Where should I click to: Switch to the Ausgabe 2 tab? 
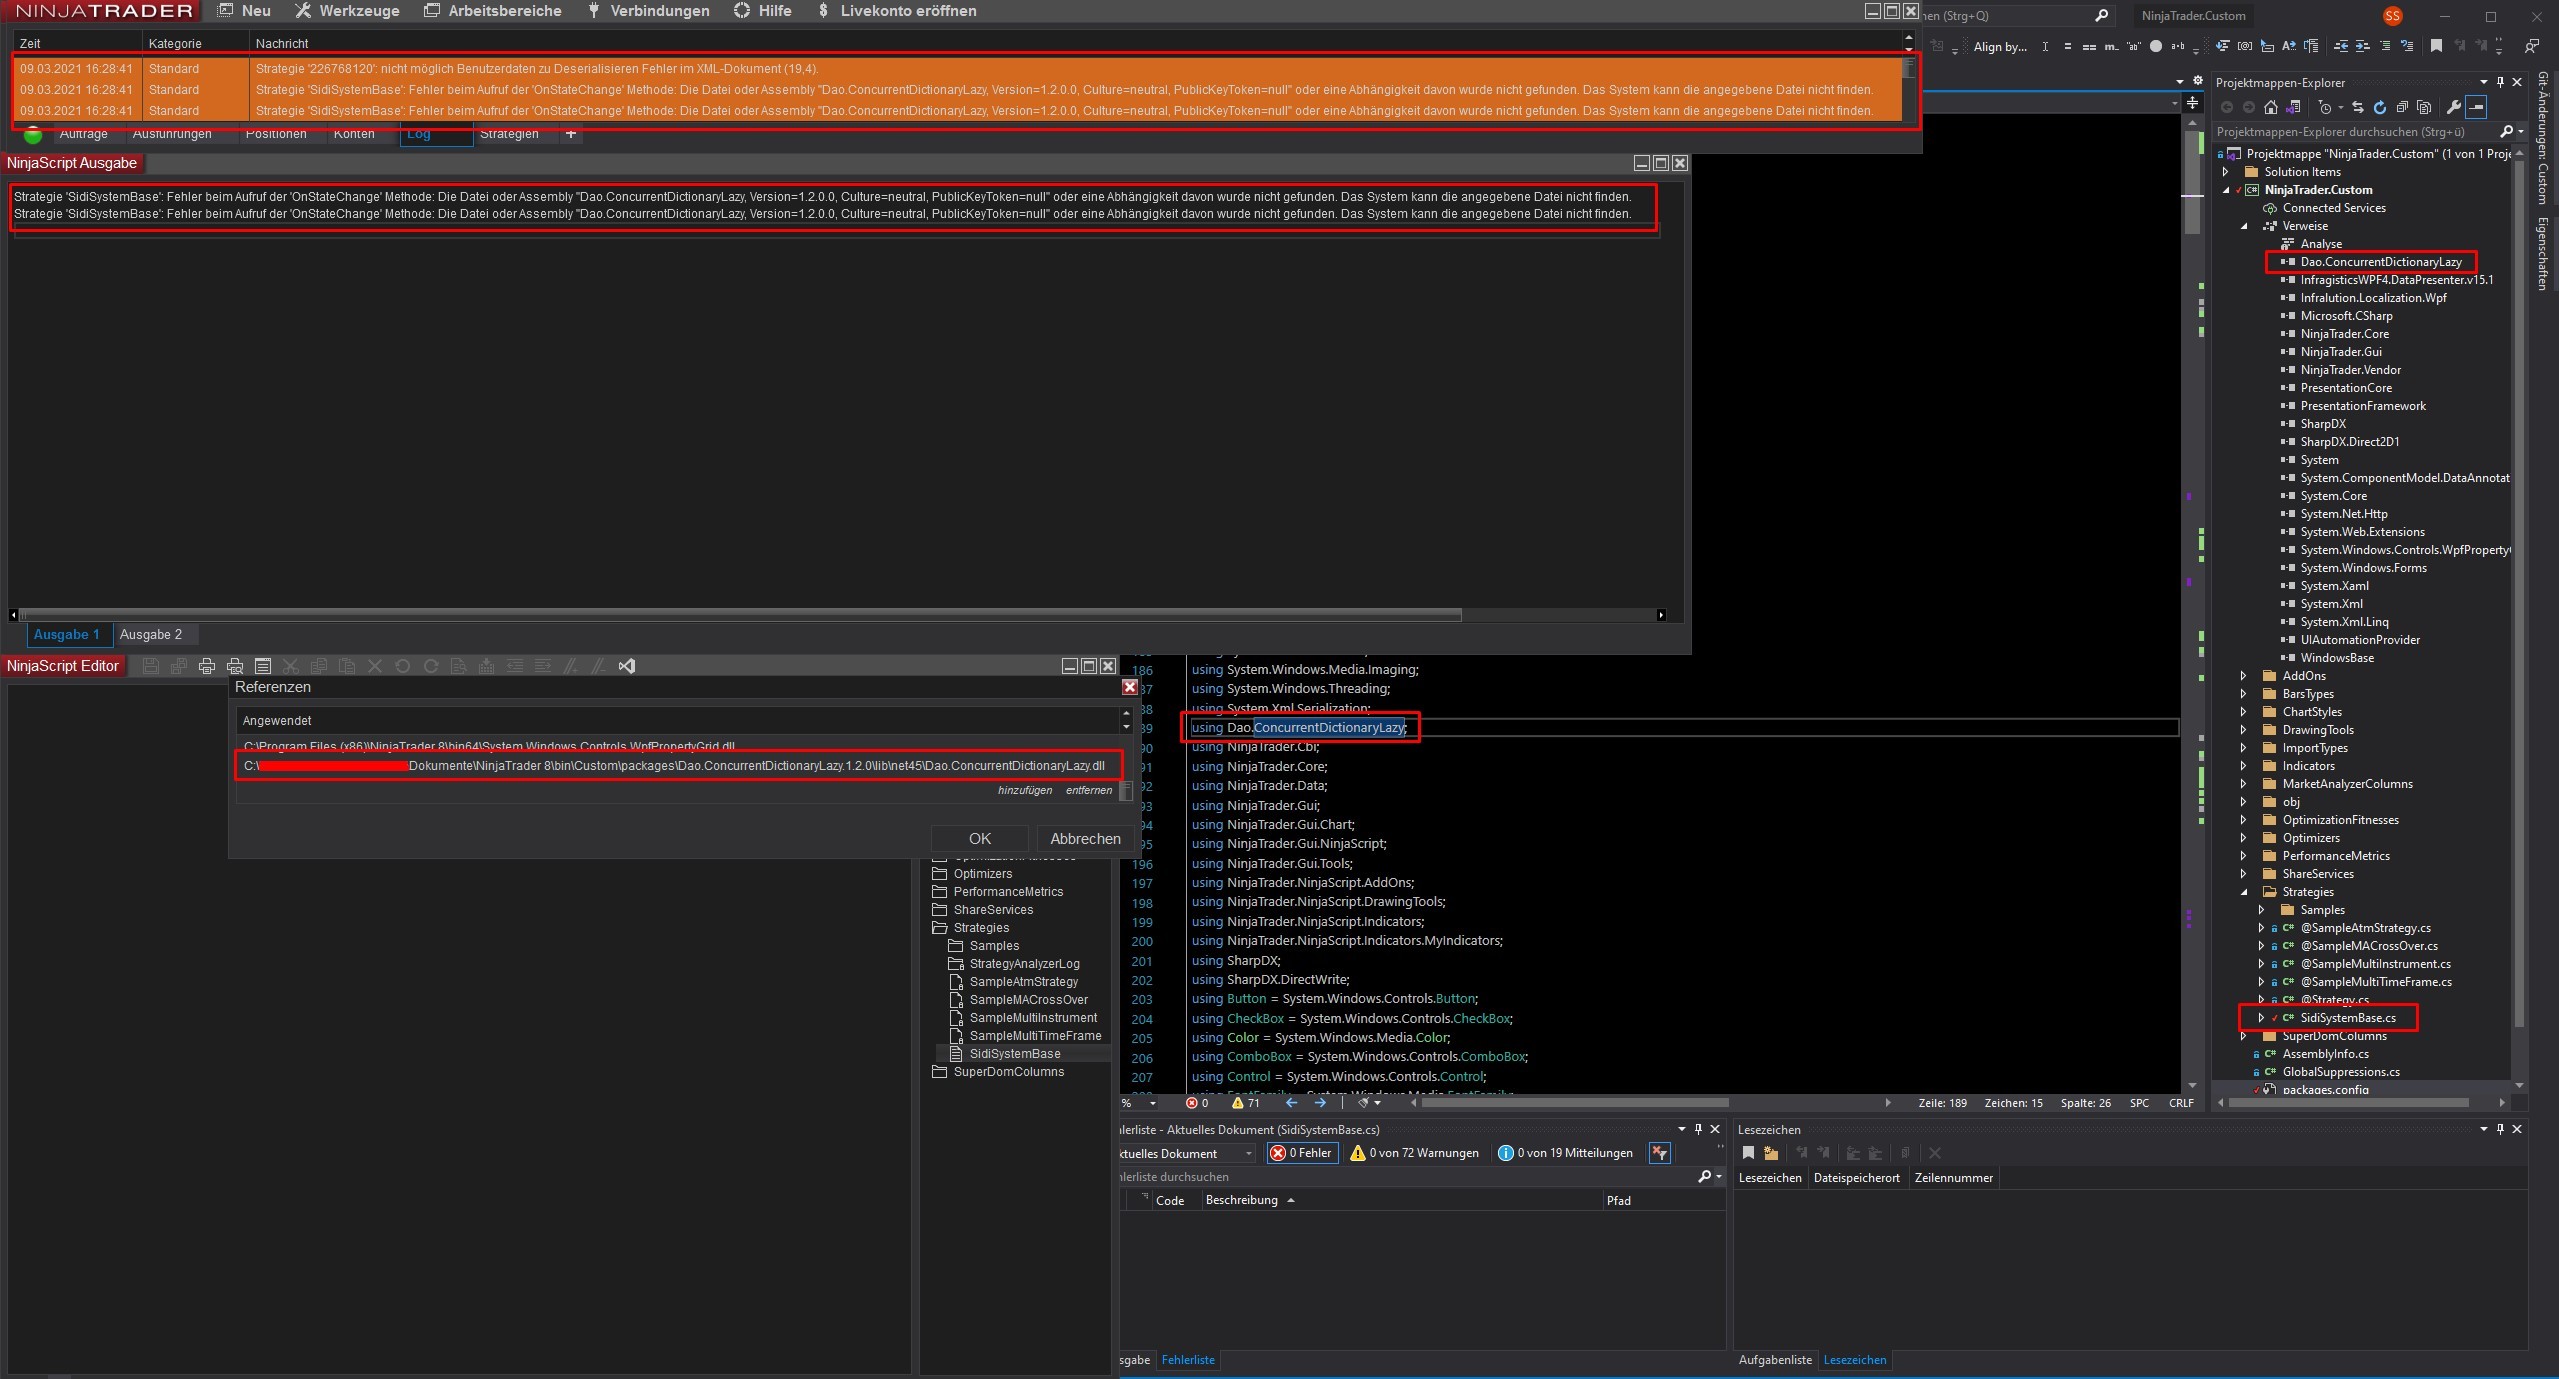point(151,635)
